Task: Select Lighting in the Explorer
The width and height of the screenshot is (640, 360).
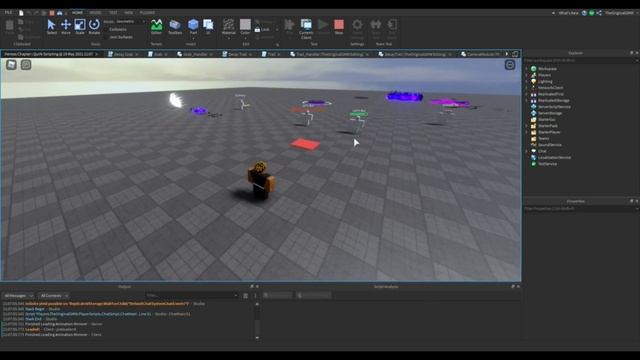Action: click(545, 82)
